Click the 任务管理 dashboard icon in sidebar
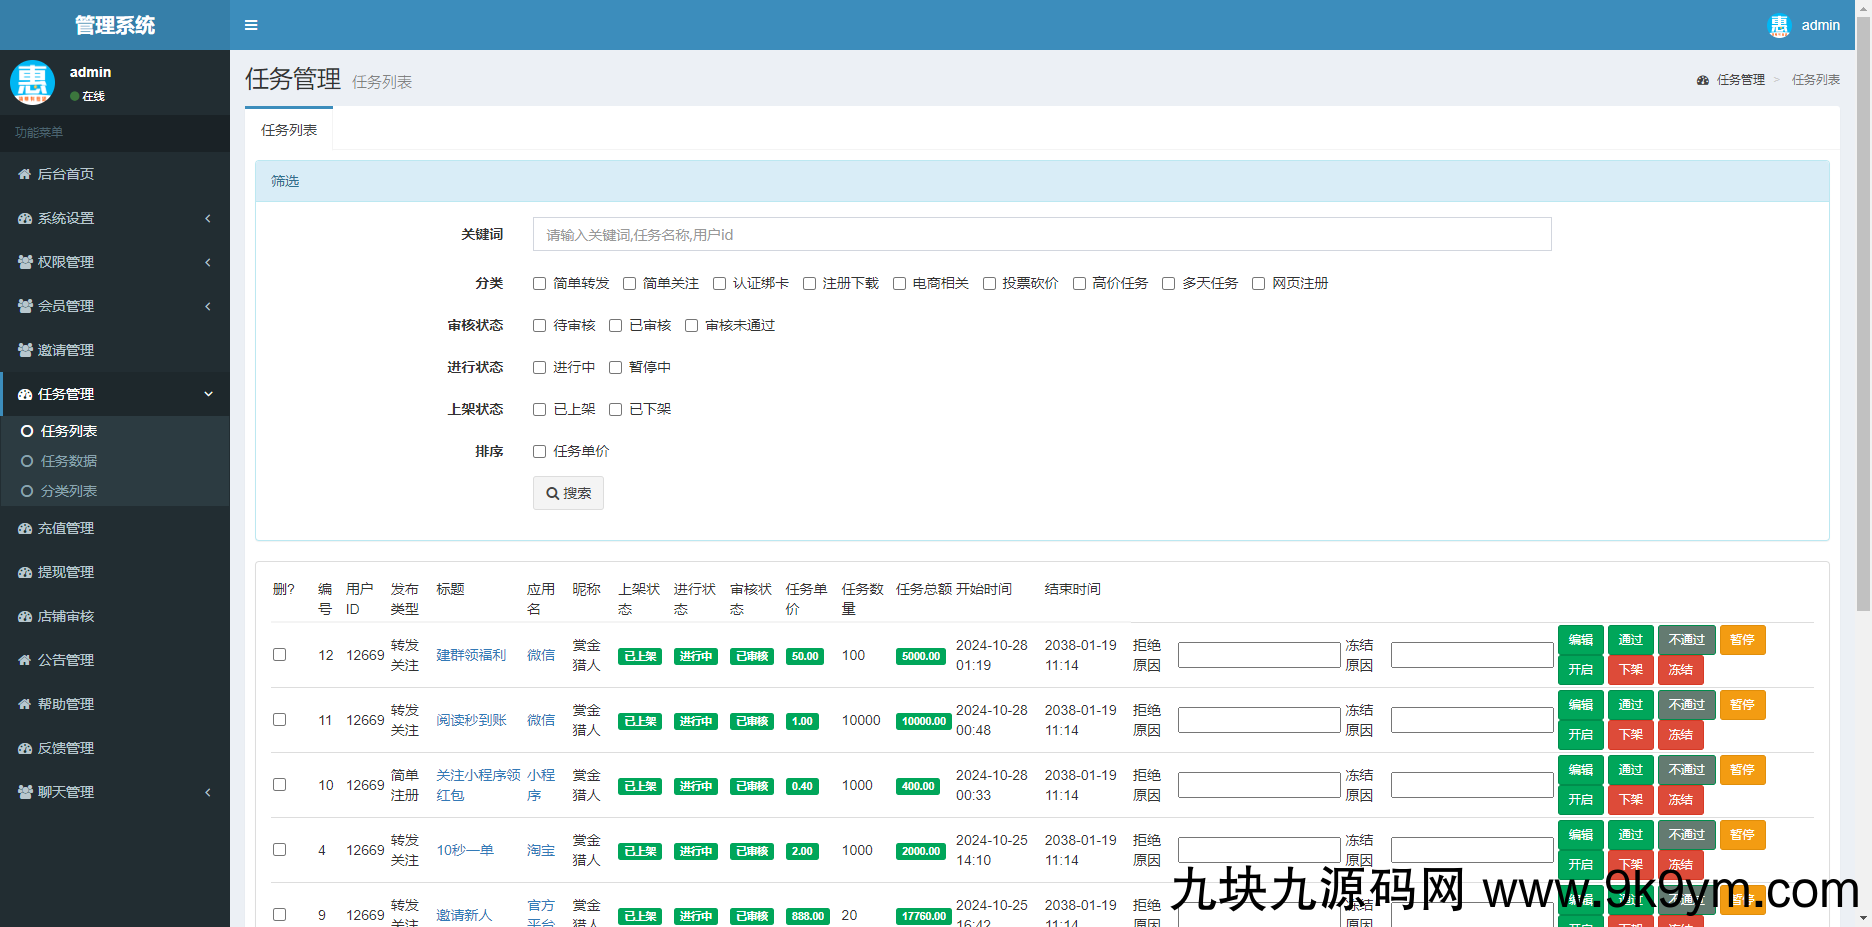Viewport: 1872px width, 927px height. tap(25, 394)
